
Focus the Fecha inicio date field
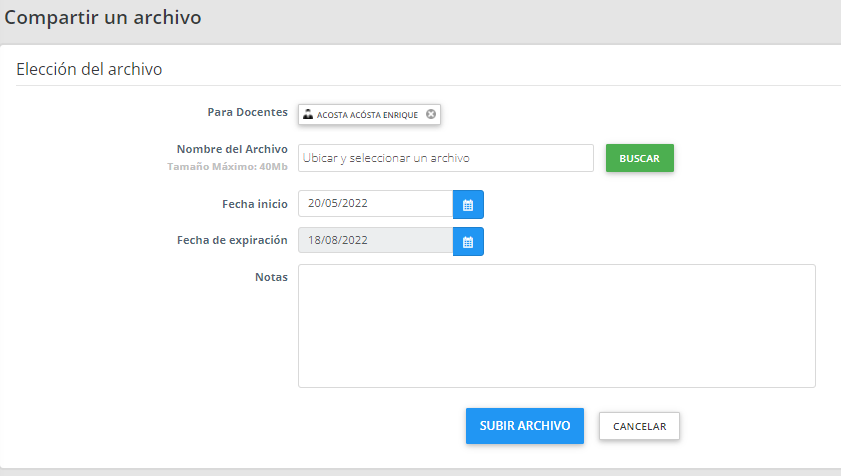375,204
